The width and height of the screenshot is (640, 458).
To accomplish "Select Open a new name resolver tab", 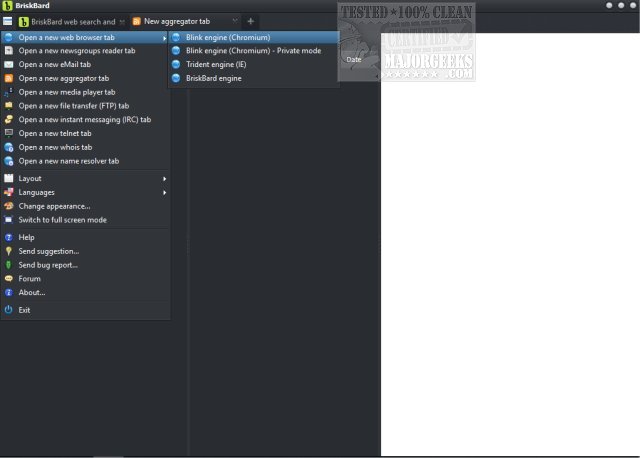I will pyautogui.click(x=85, y=161).
